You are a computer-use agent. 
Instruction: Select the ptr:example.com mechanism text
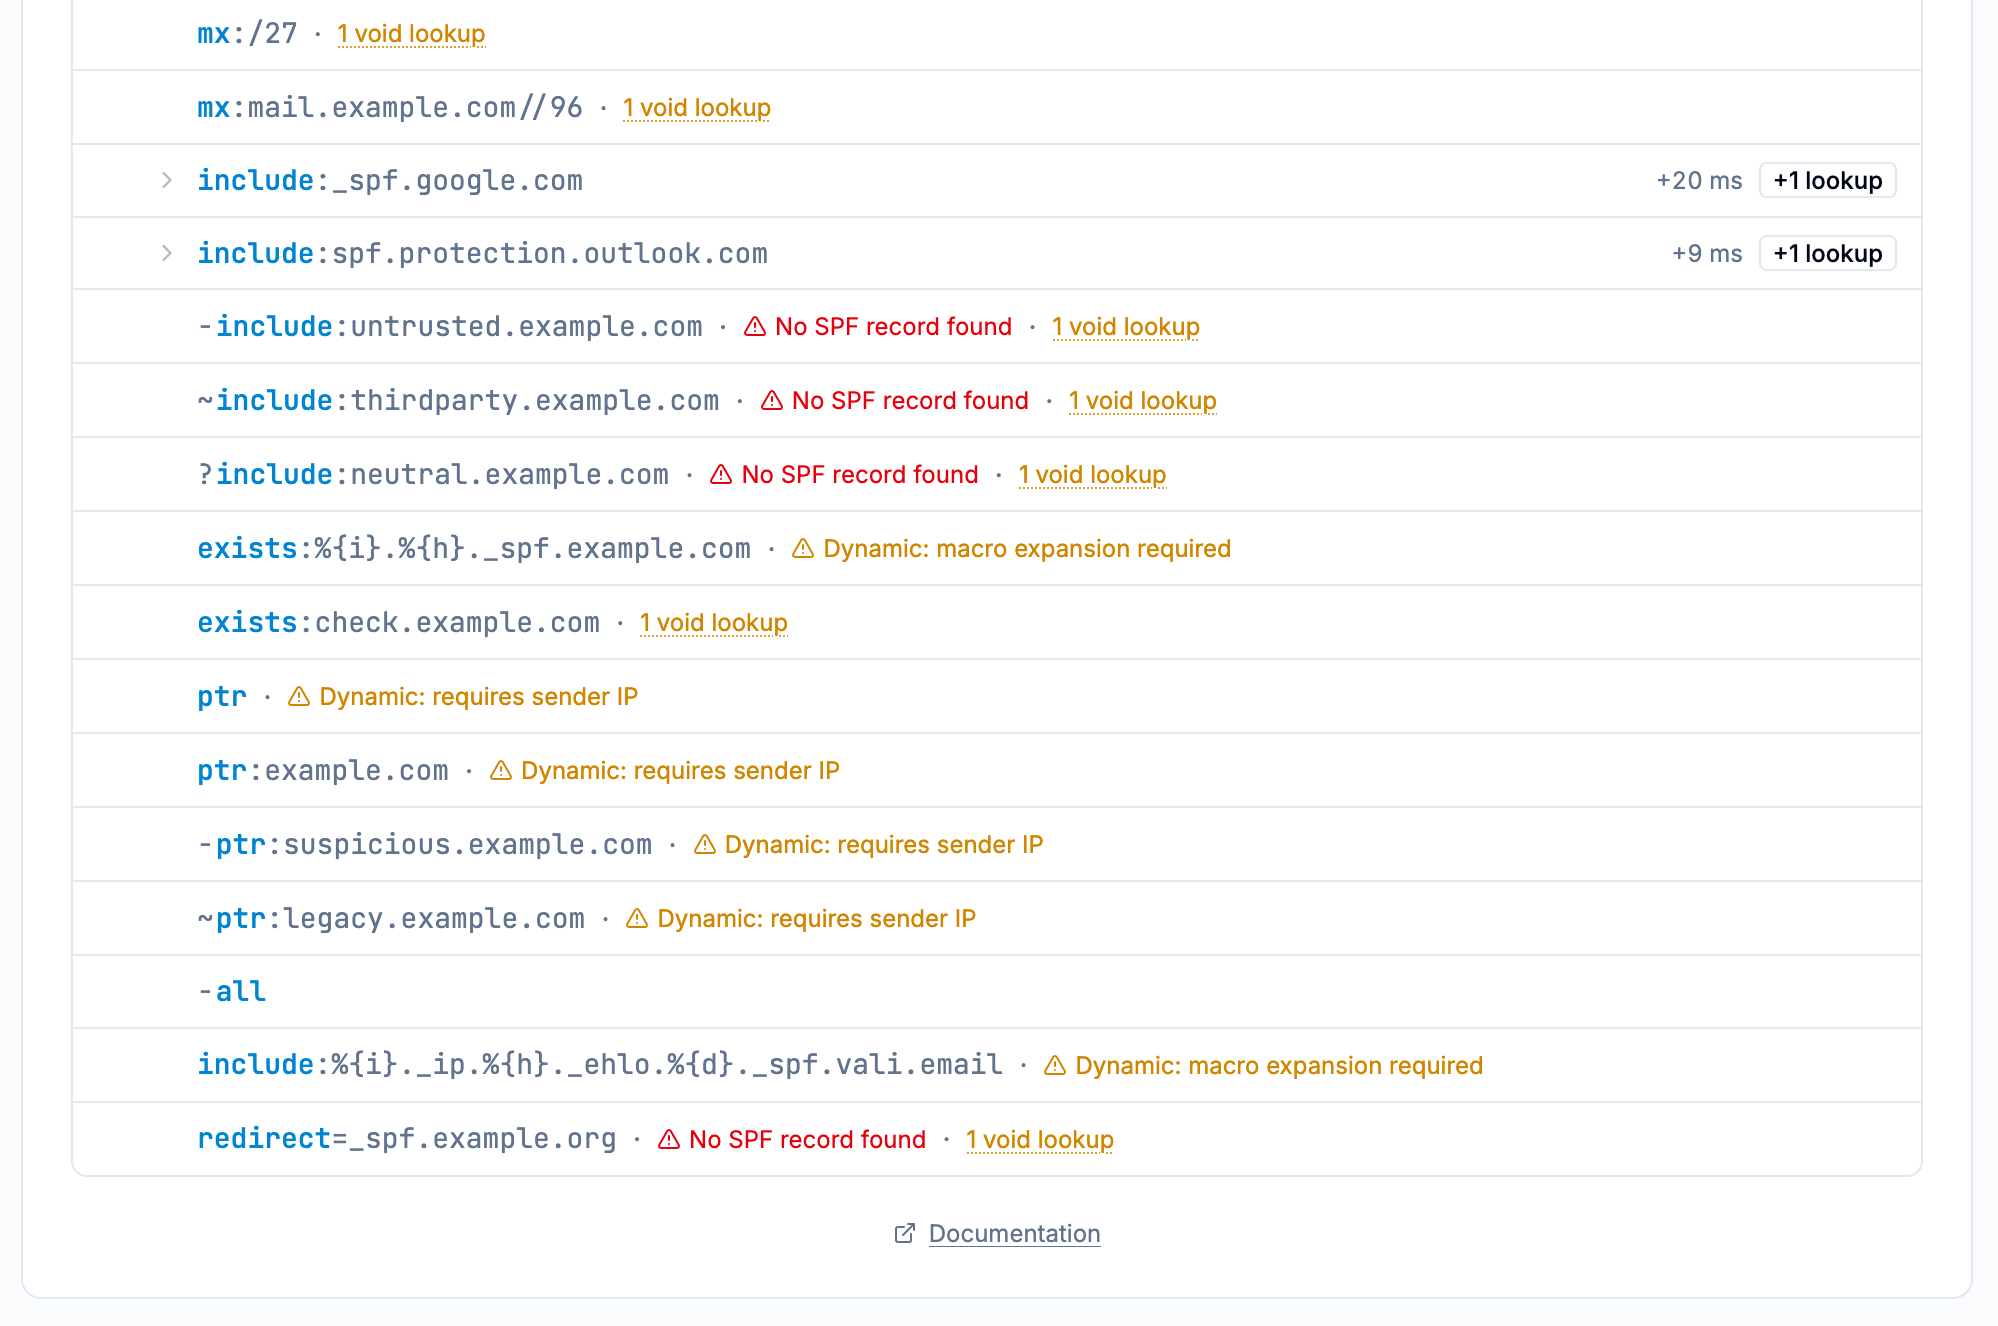pos(323,770)
